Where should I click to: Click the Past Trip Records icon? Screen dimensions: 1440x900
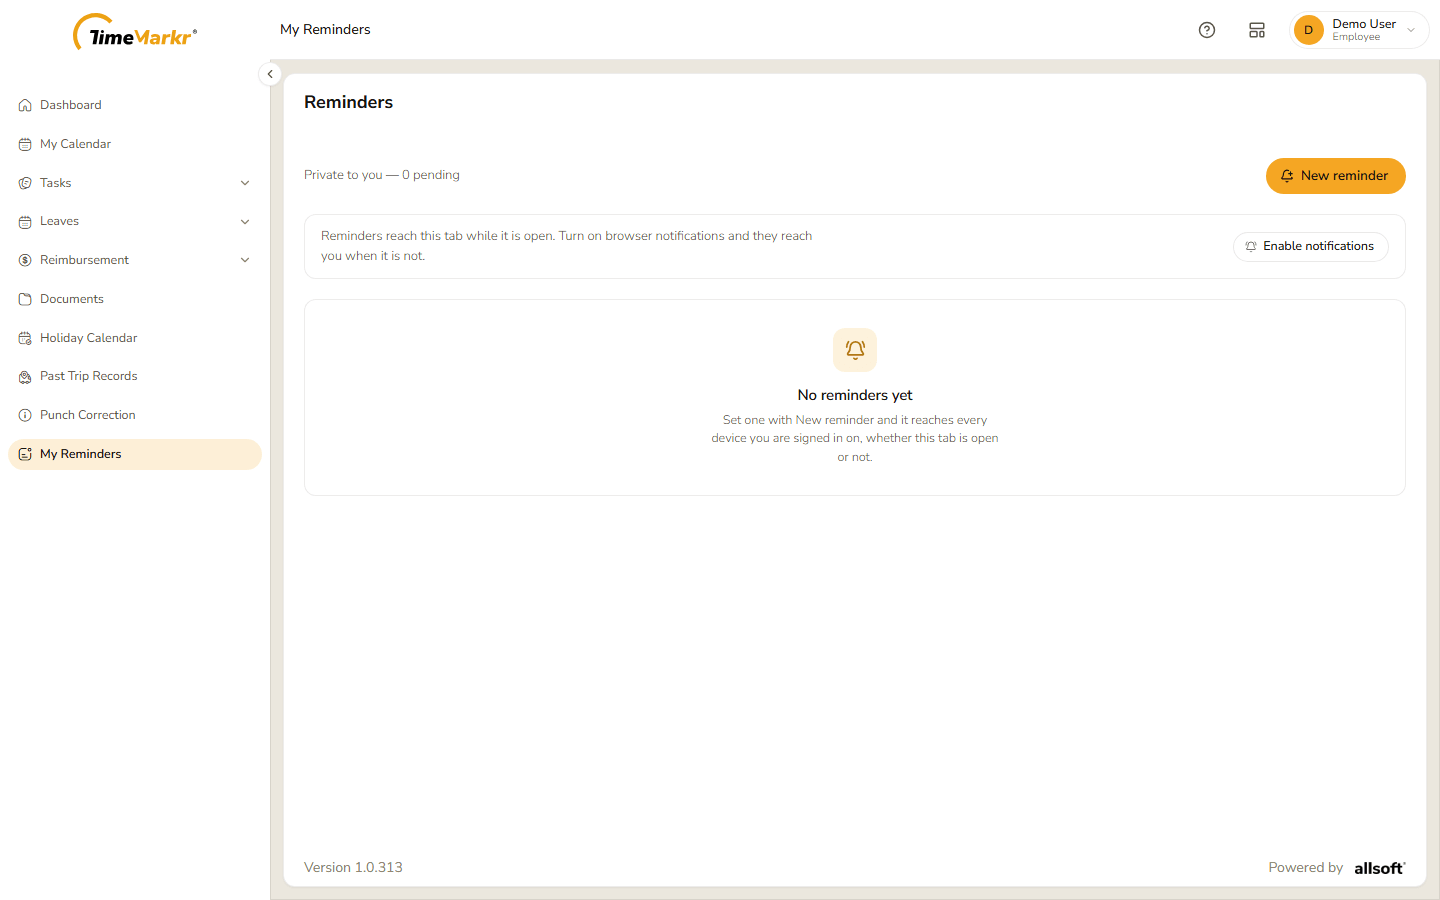(x=25, y=377)
